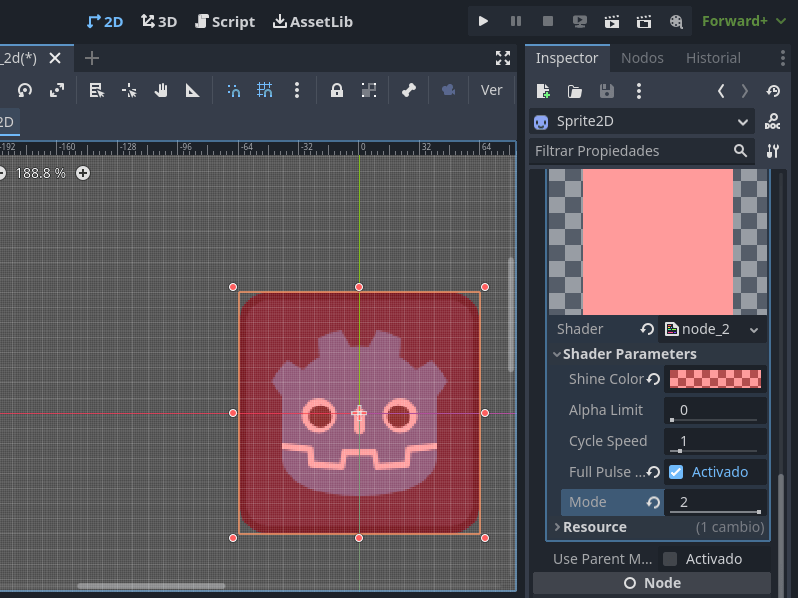Switch to the Historial tab
The height and width of the screenshot is (598, 798).
pos(713,58)
